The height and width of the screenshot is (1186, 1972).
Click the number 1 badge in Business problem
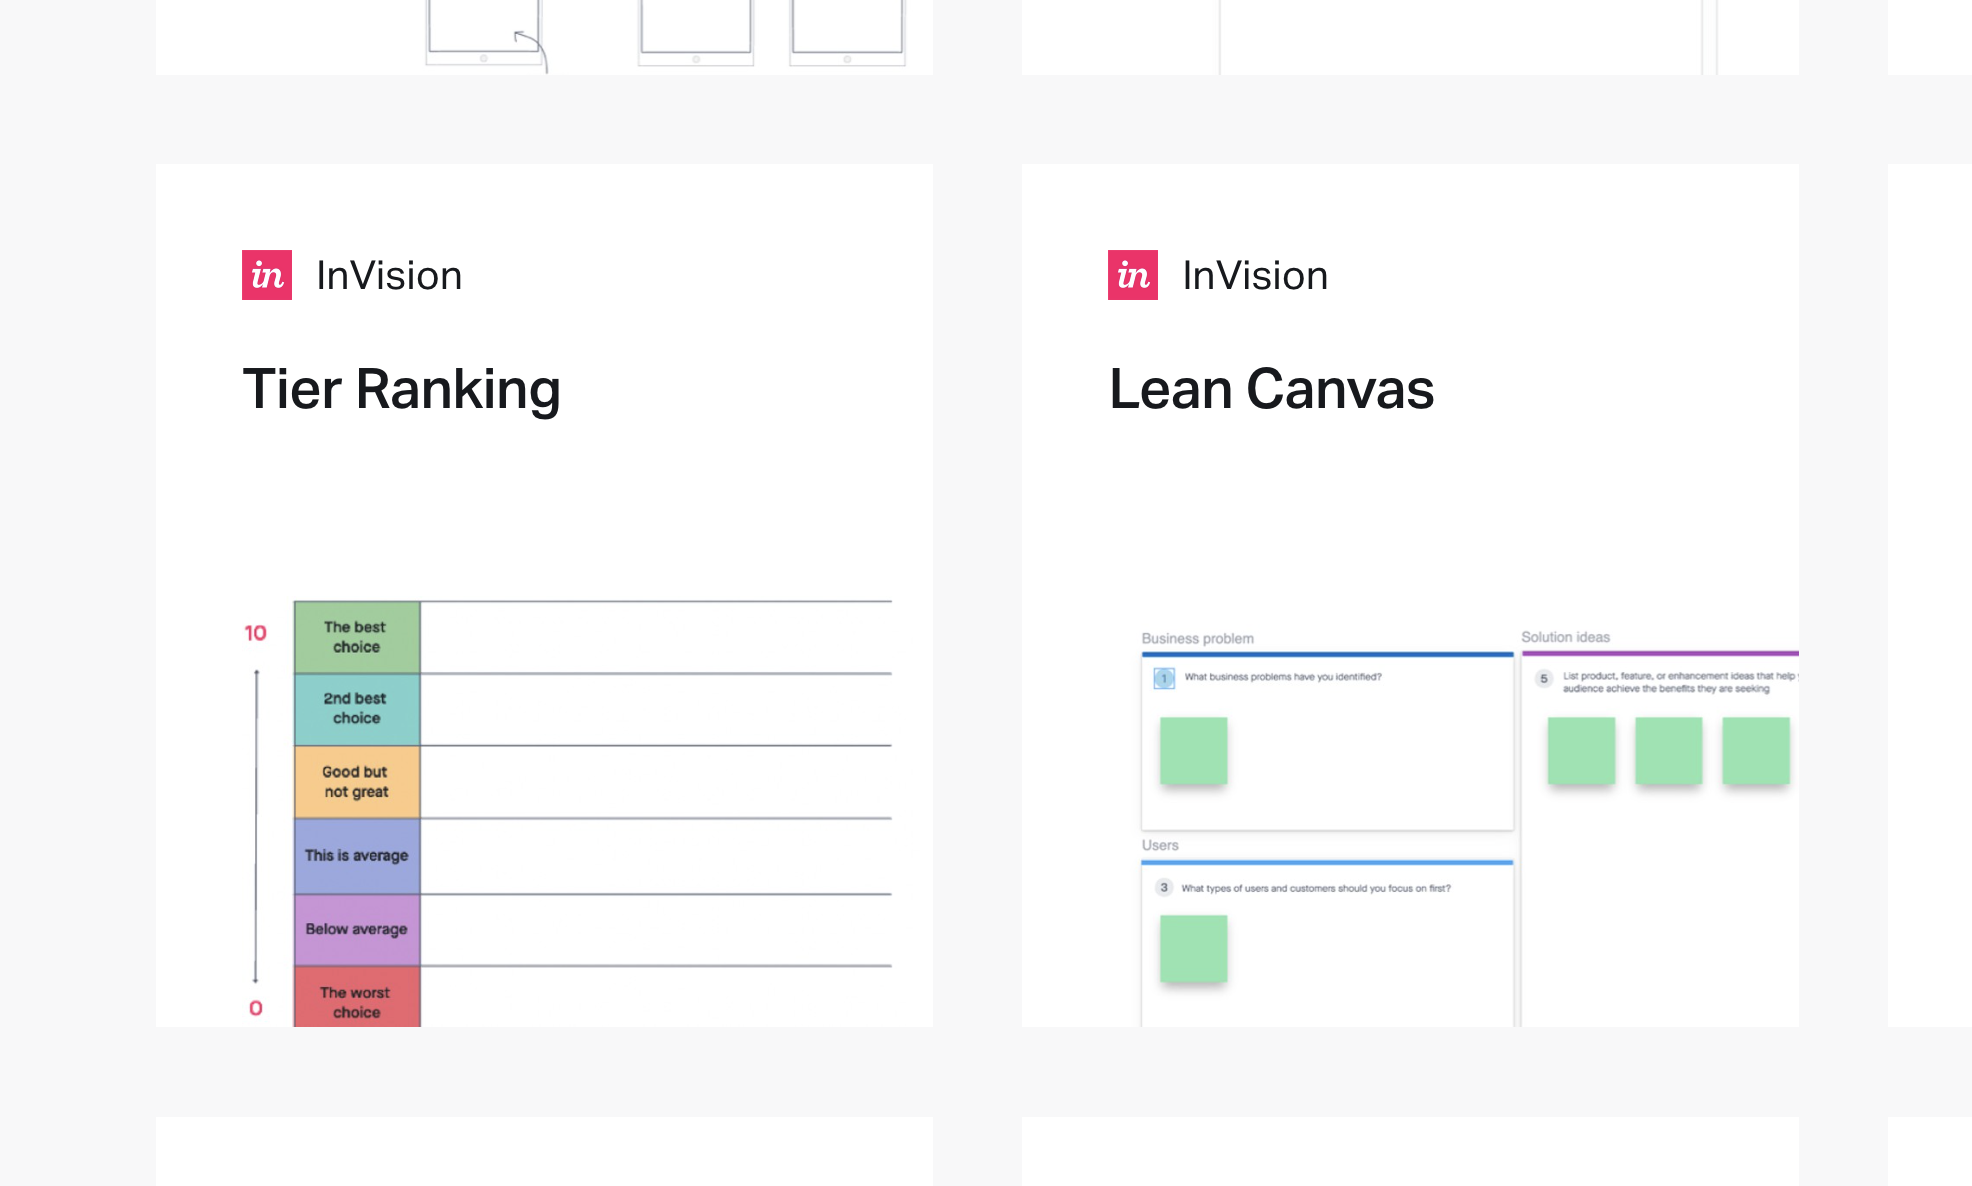tap(1164, 678)
